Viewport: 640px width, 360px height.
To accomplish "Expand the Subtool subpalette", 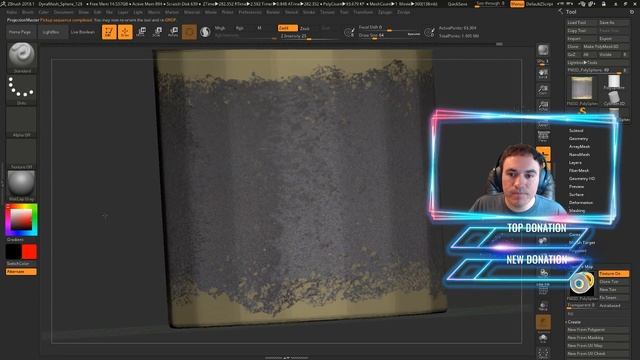I will coord(576,131).
